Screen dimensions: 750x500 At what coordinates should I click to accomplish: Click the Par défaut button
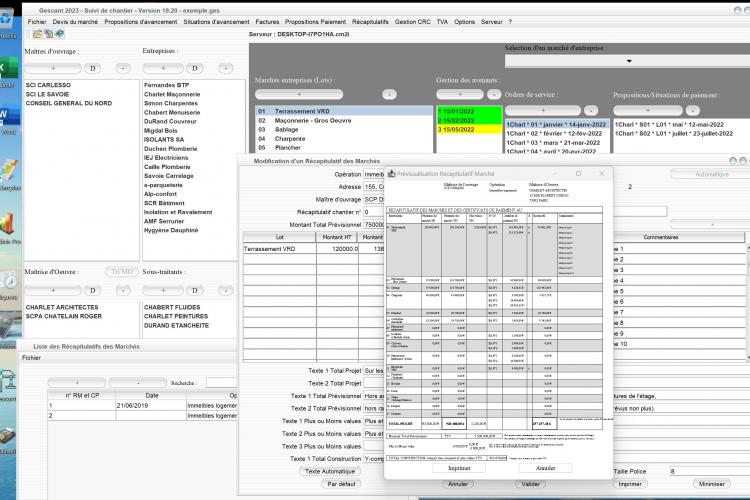pos(342,484)
